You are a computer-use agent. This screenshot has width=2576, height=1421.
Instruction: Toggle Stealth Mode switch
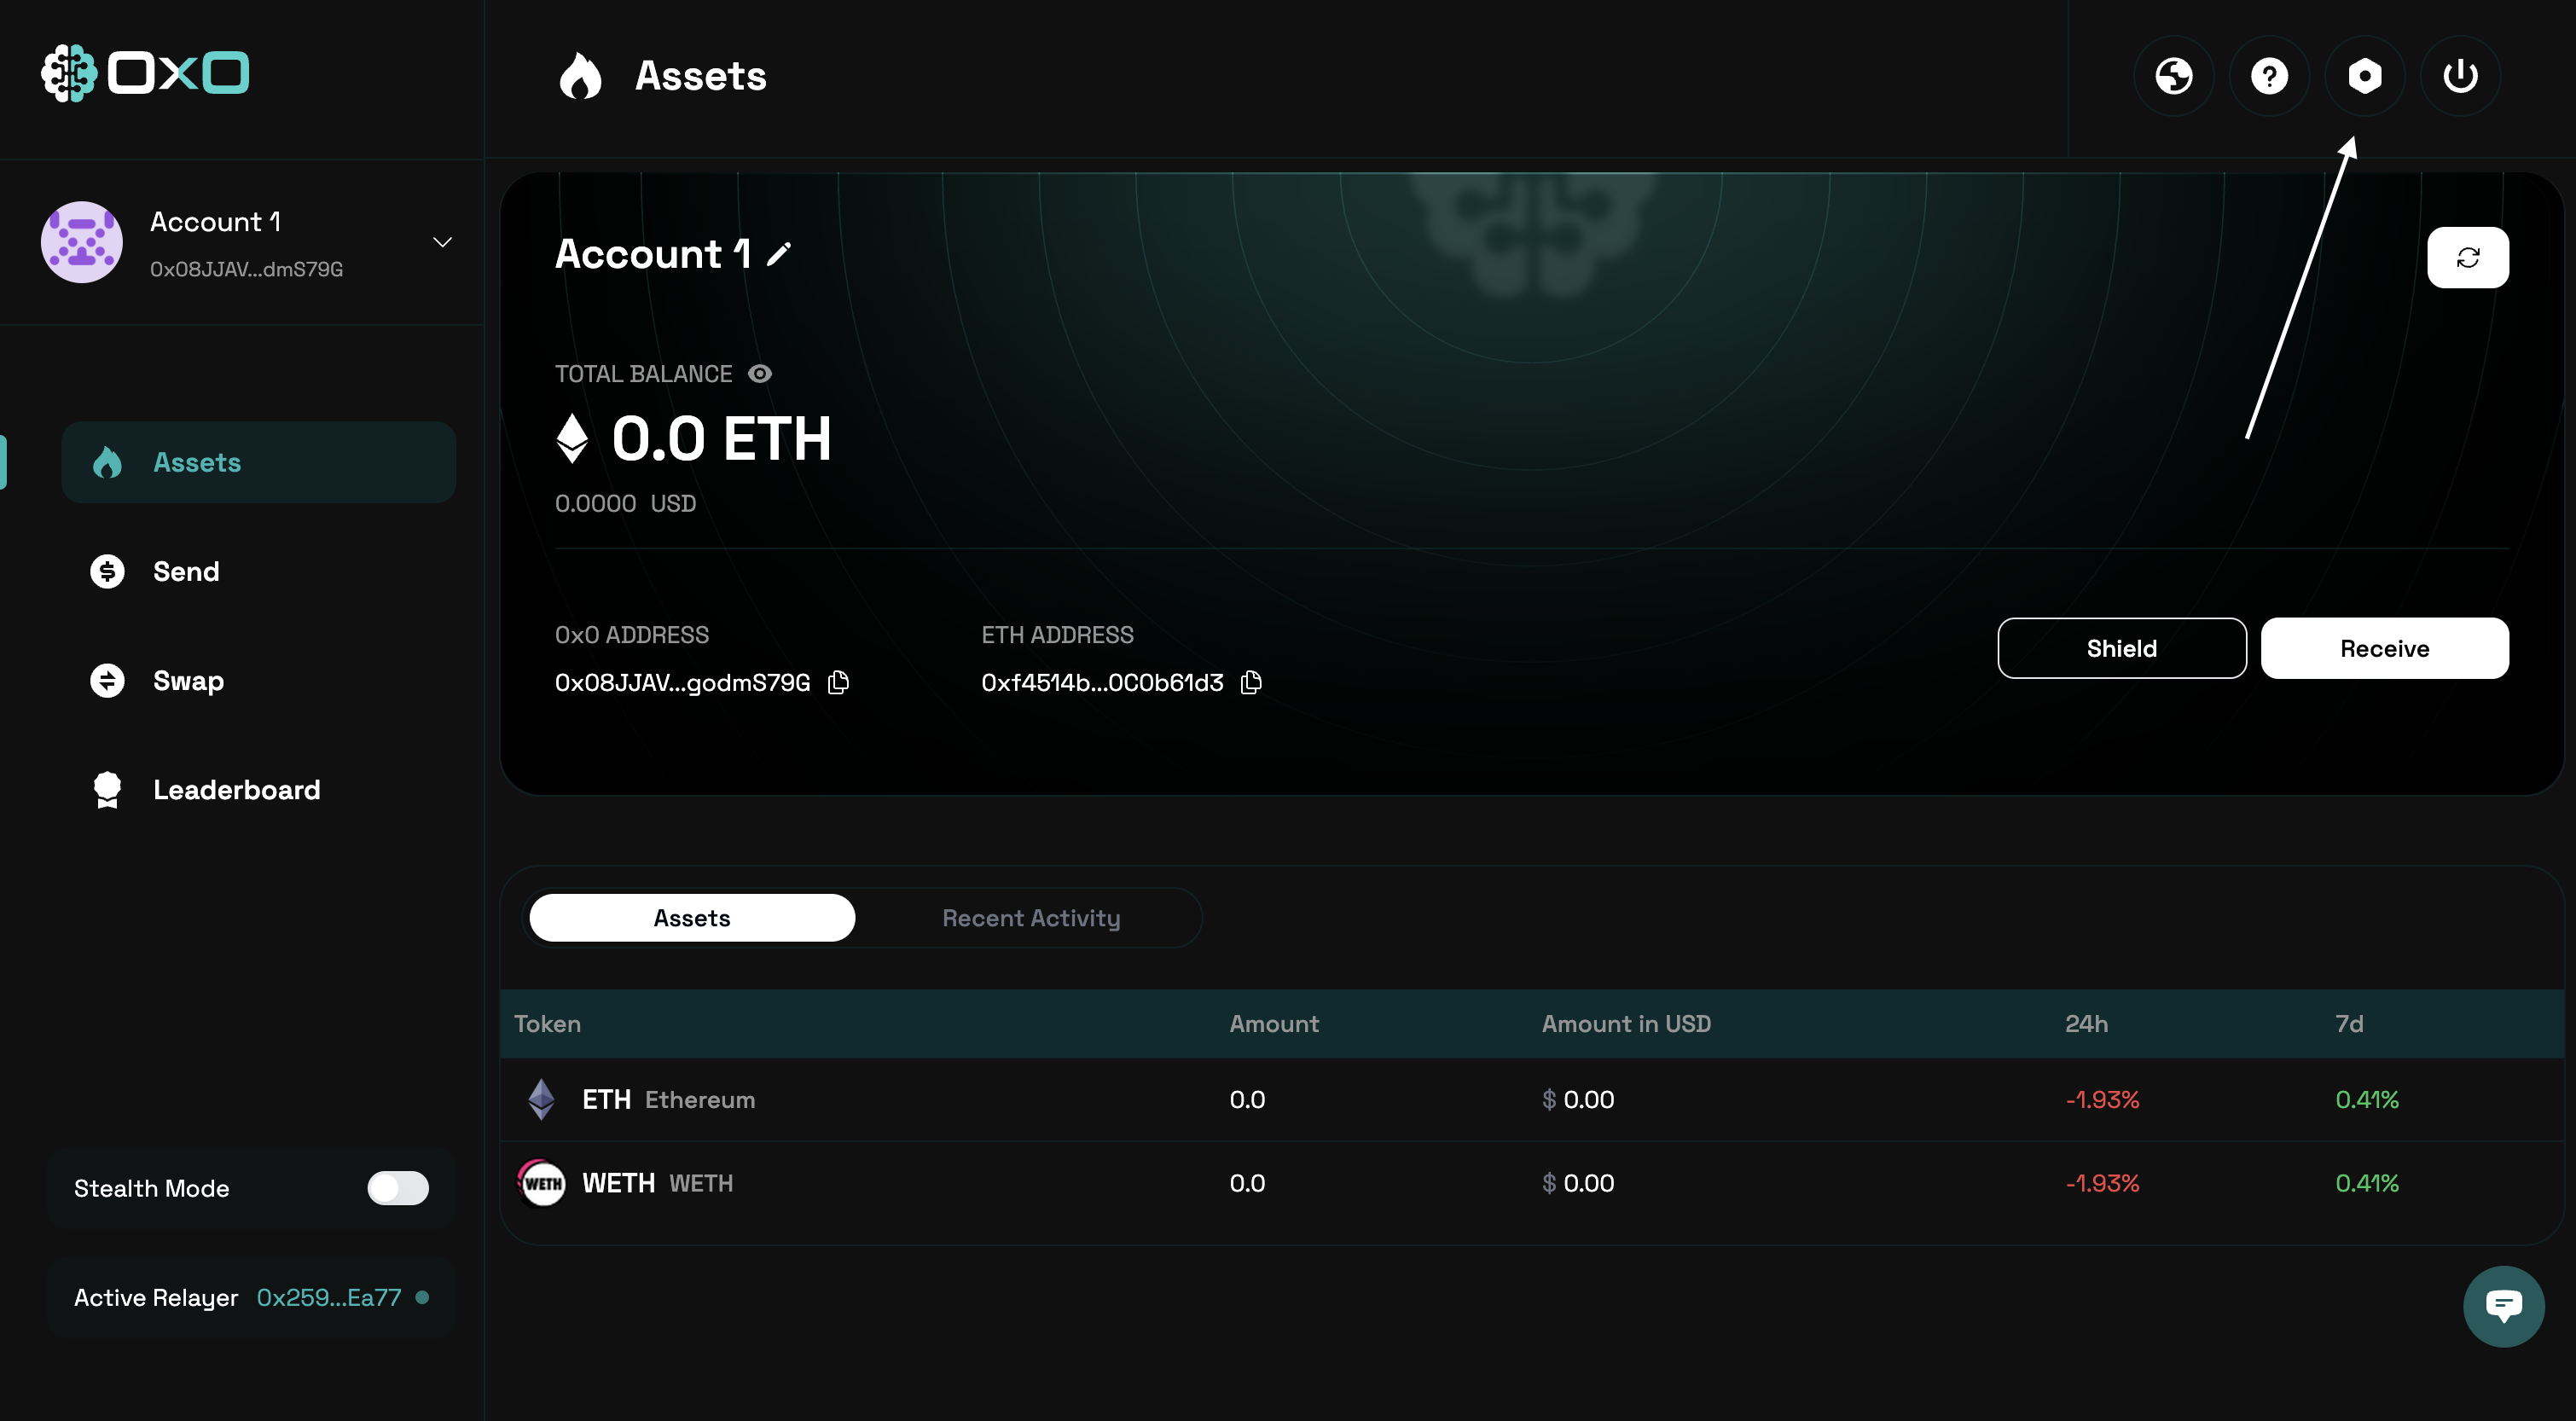pyautogui.click(x=397, y=1188)
